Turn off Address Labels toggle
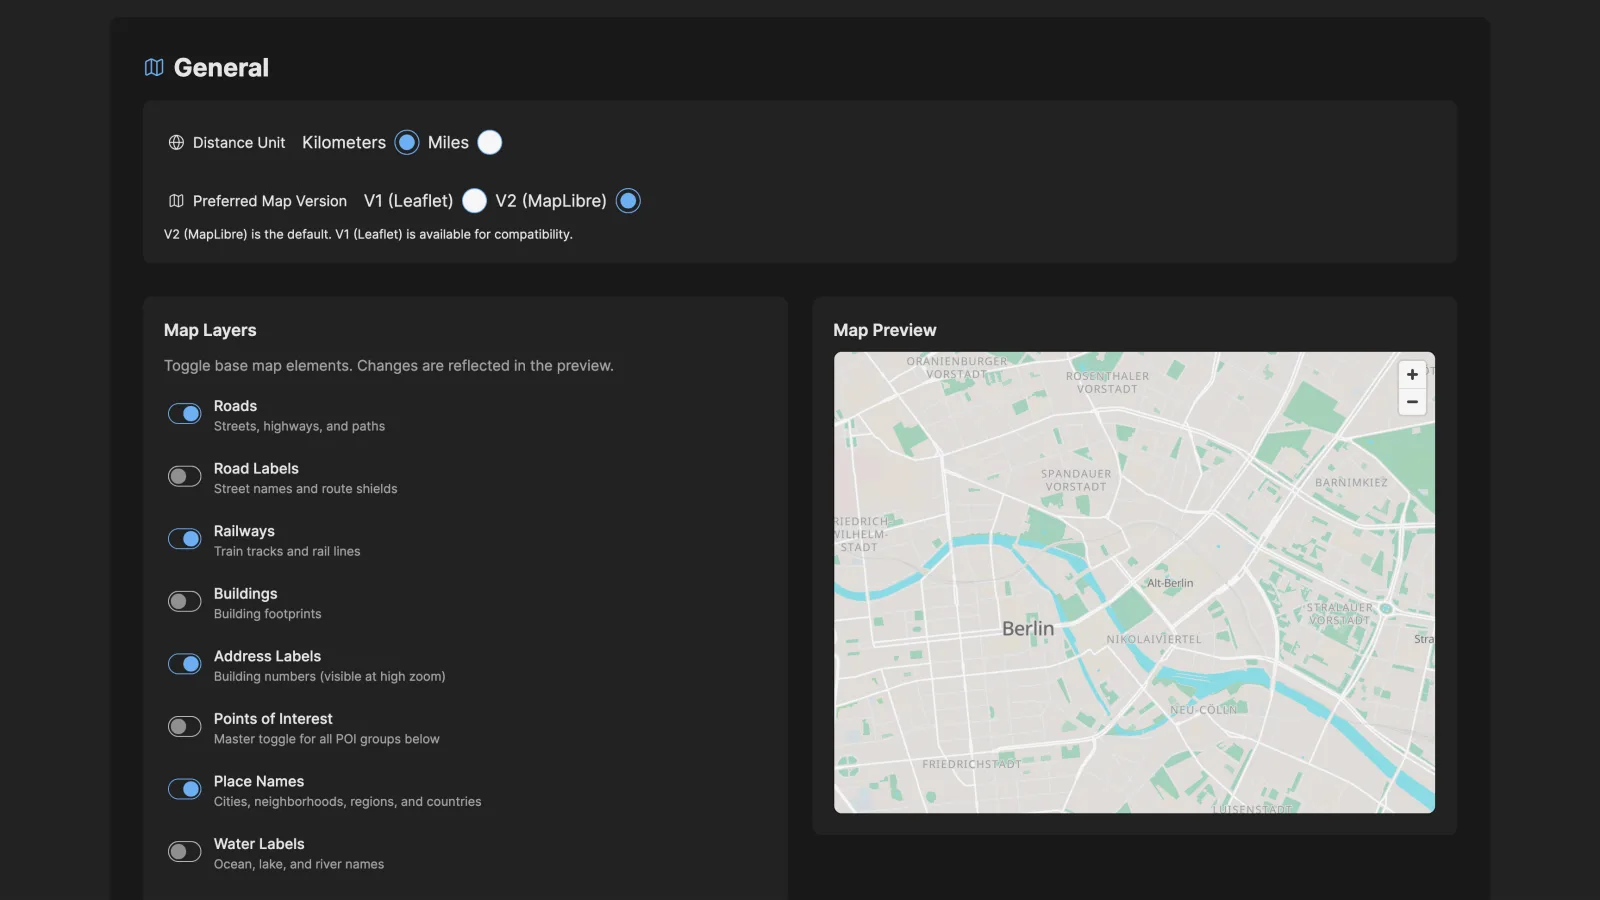Image resolution: width=1600 pixels, height=900 pixels. tap(184, 664)
